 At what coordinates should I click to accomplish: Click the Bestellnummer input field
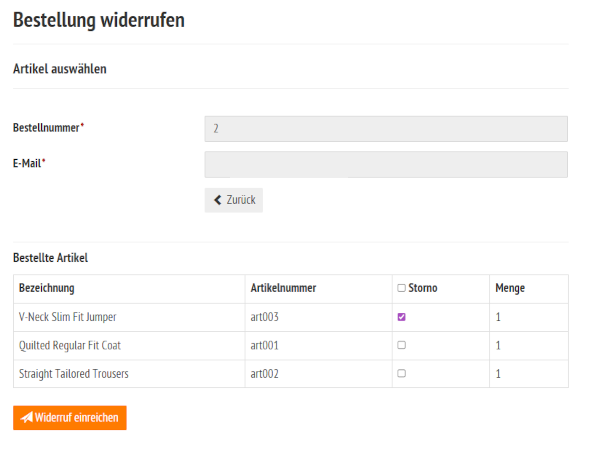[x=385, y=129]
